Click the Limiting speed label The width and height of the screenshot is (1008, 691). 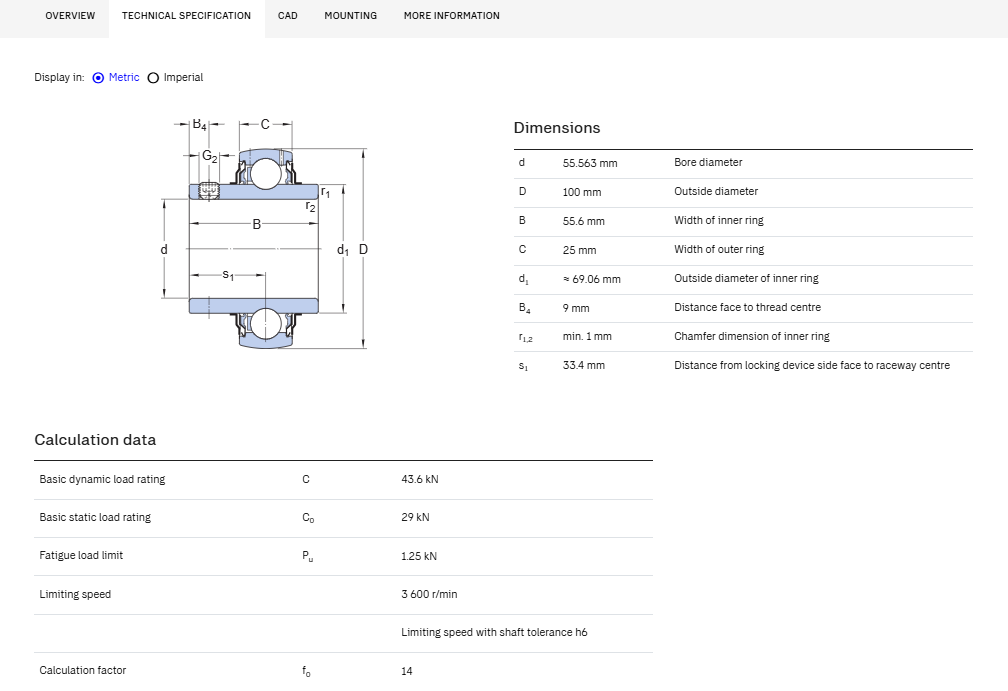coord(75,595)
